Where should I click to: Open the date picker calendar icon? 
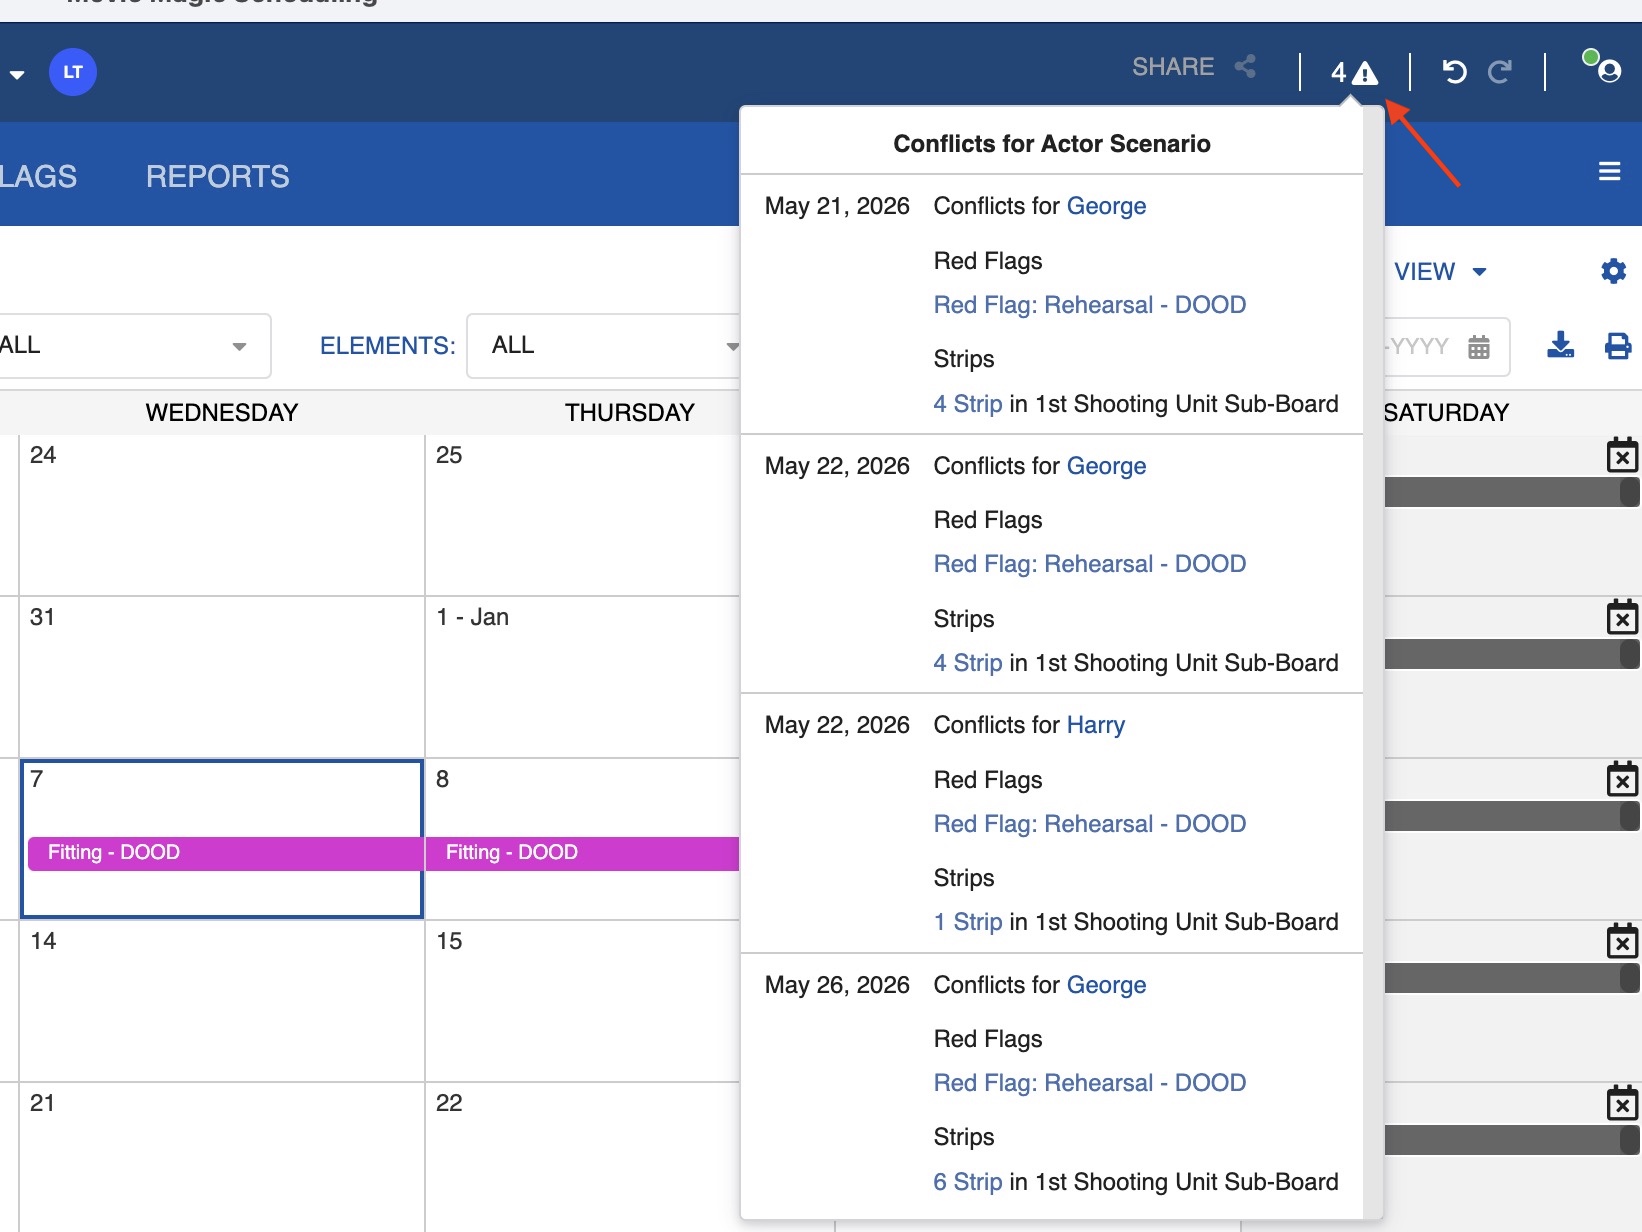[1479, 347]
